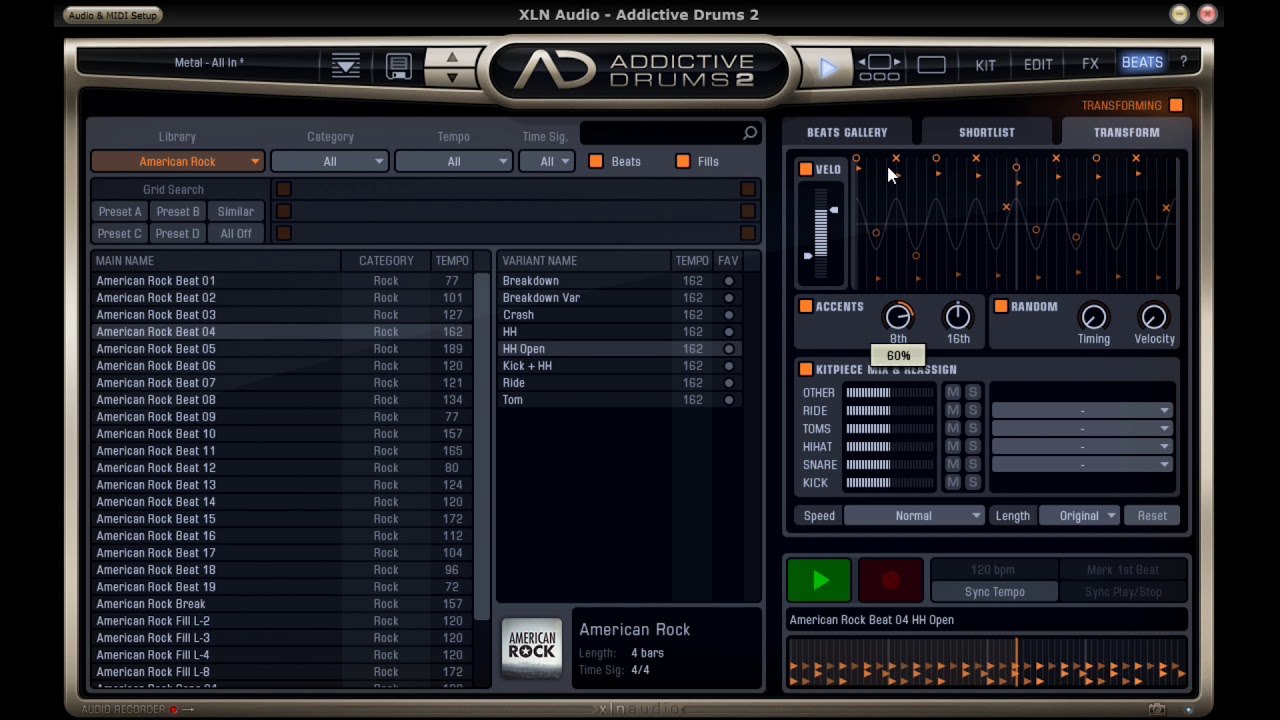
Task: Click the Similar button
Action: 236,212
